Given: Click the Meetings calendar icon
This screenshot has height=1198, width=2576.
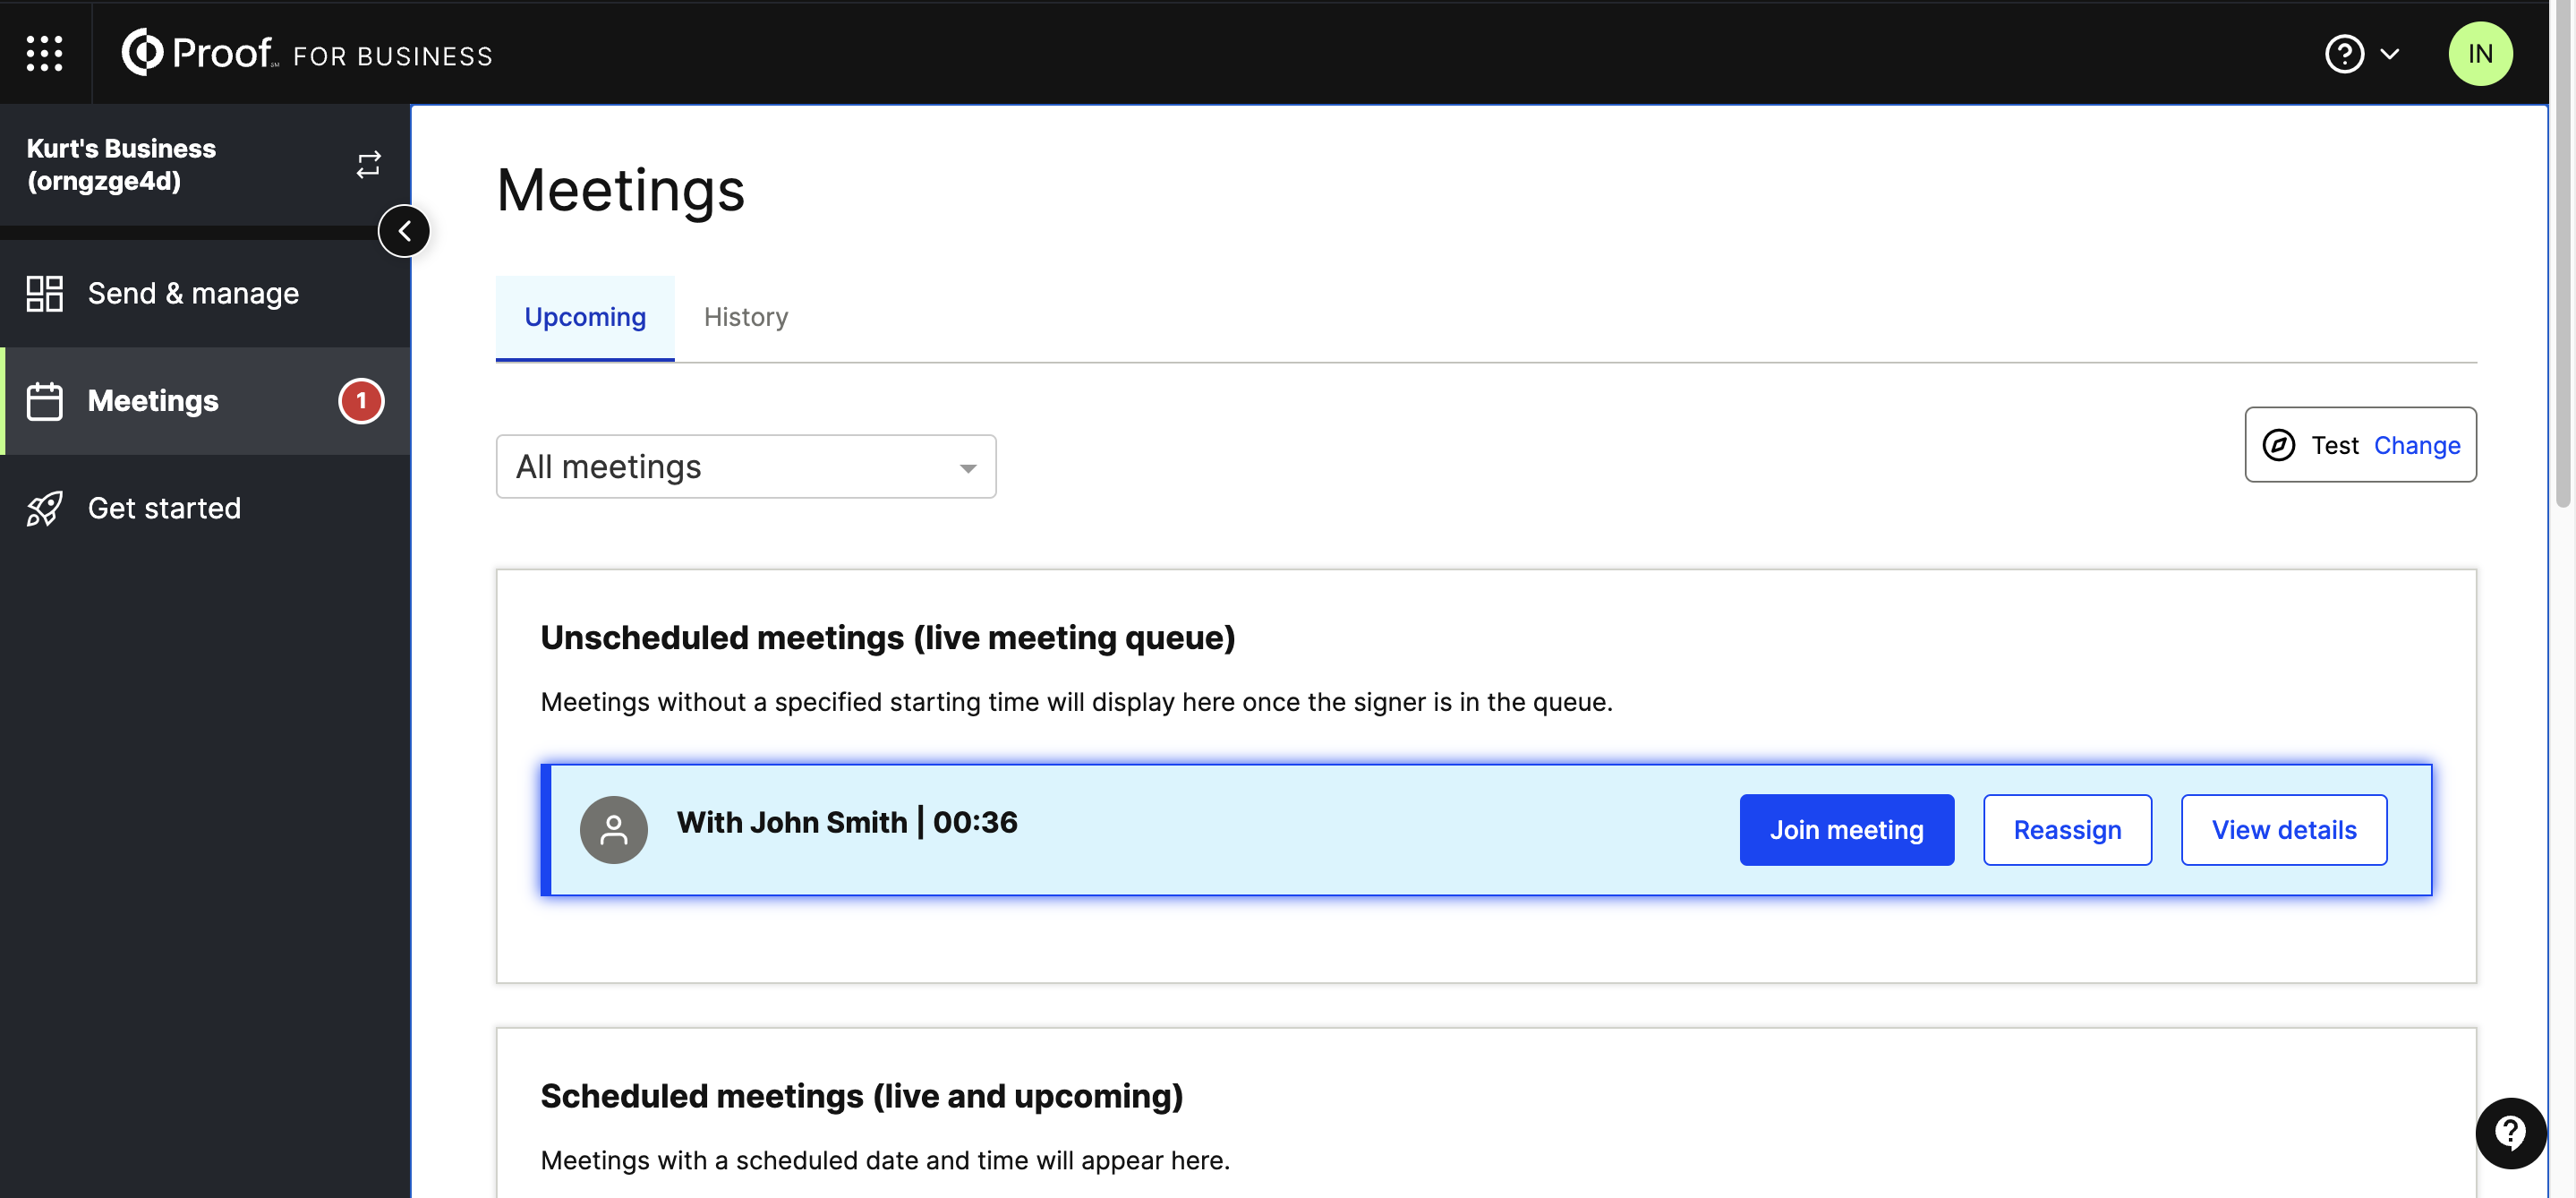Looking at the screenshot, I should point(45,401).
